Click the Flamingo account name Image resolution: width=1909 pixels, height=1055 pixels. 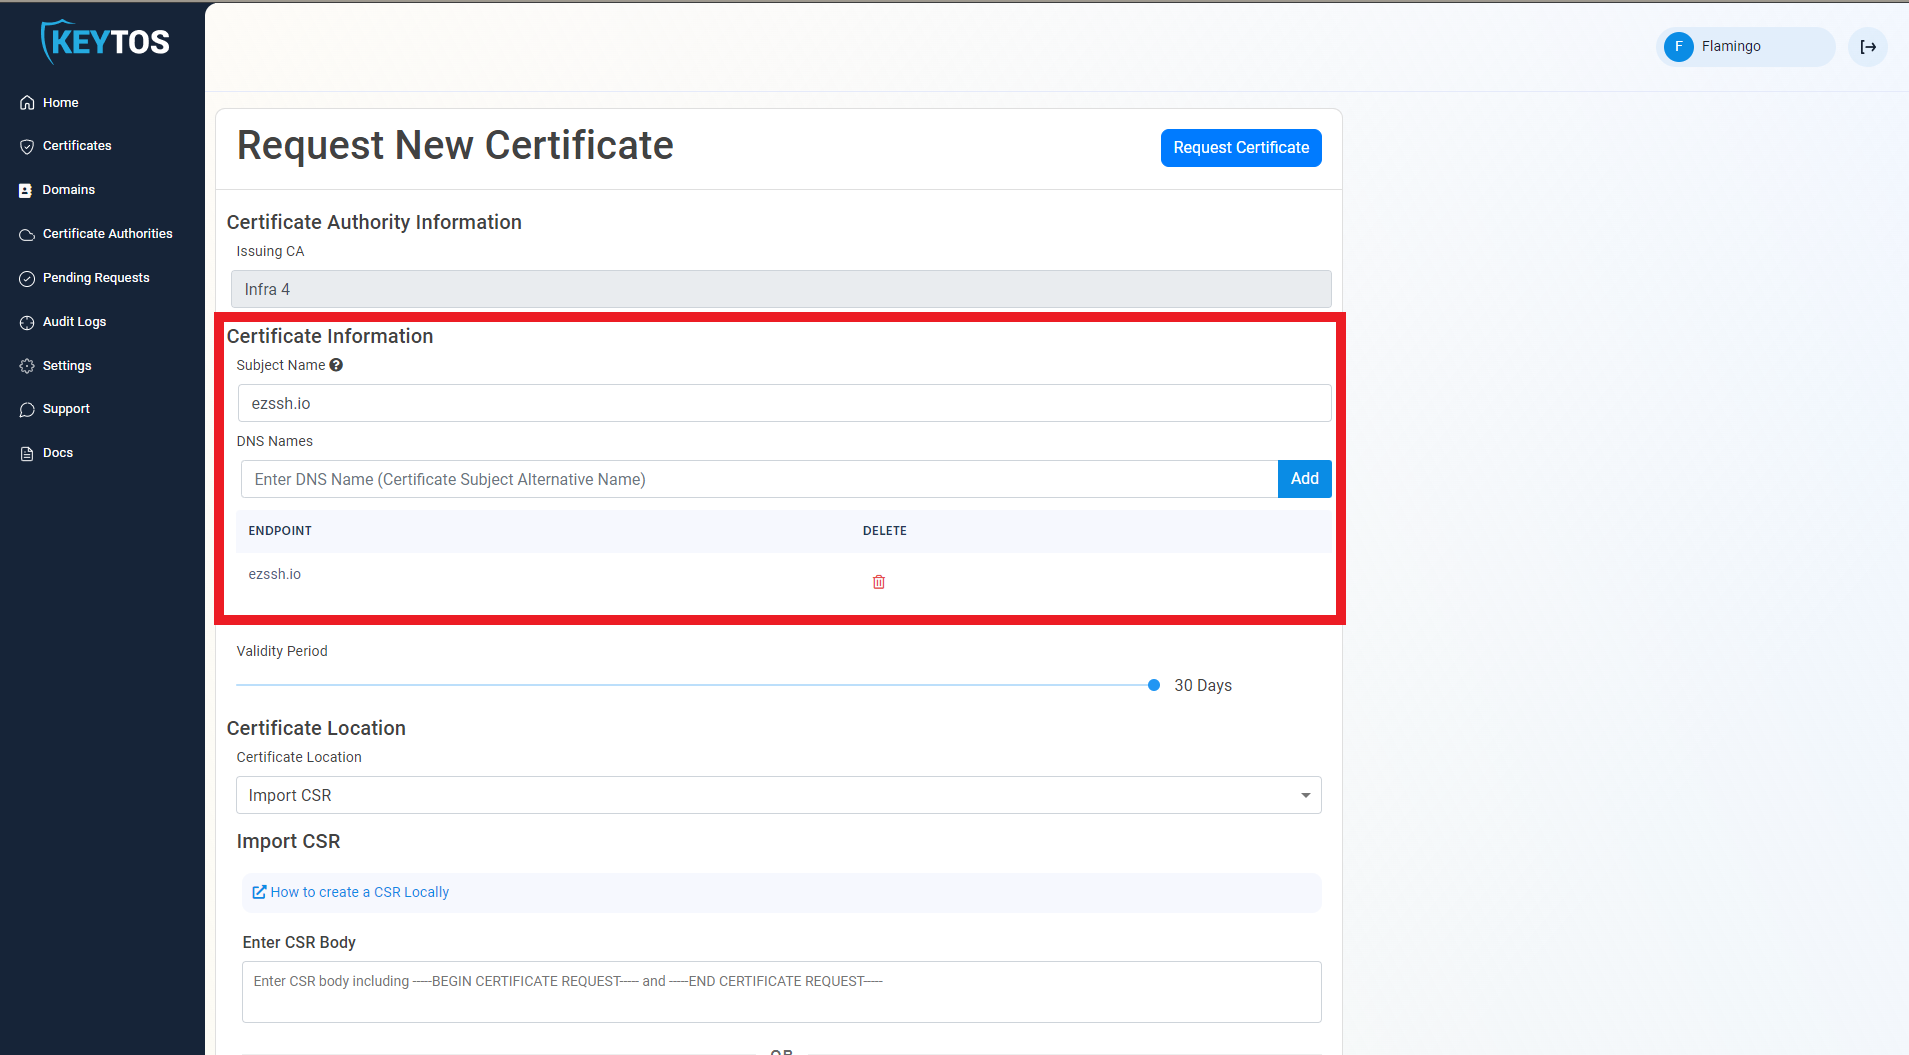[x=1731, y=46]
